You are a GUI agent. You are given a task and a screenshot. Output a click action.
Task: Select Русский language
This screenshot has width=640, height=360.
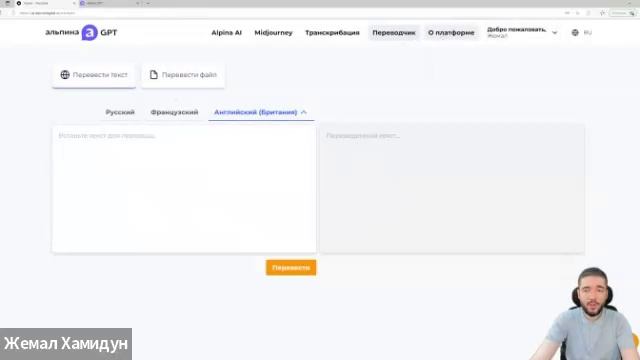point(120,112)
